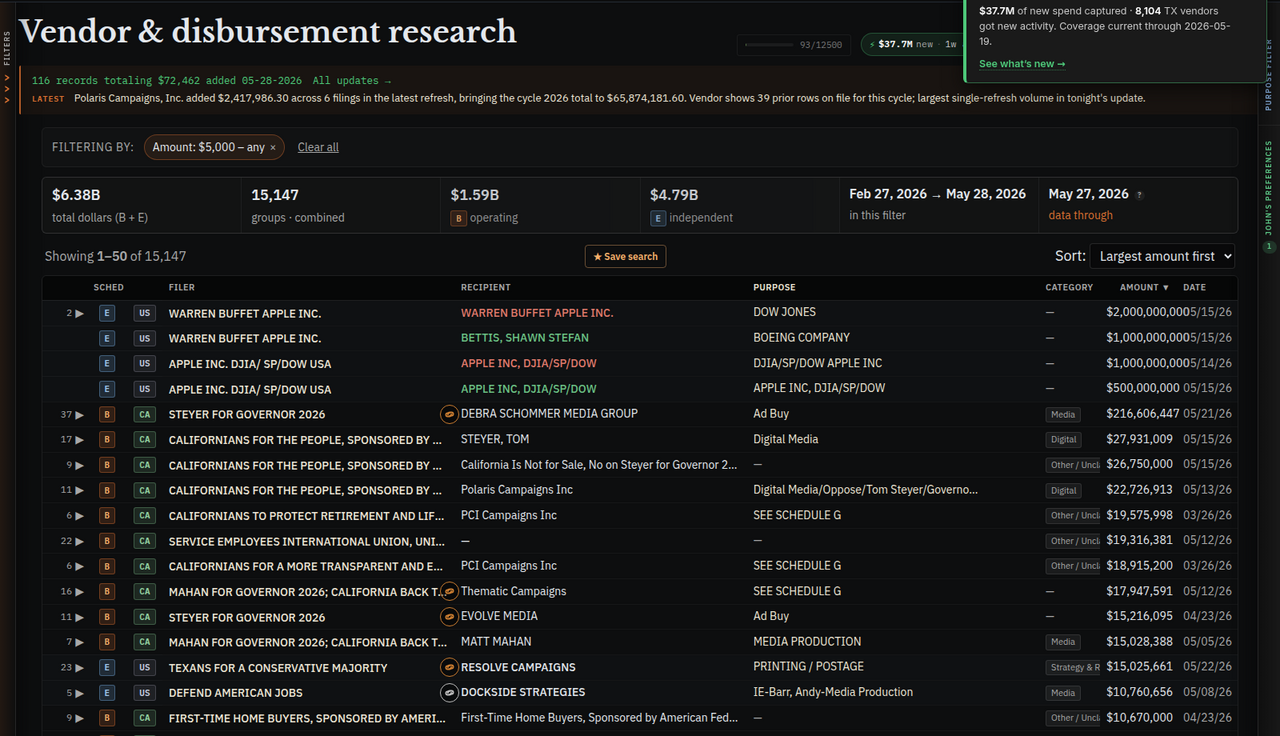Select the APPLE INC. DJIA/ SP/DOW USA filer dated 05/14/26
Viewport: 1280px width, 736px height.
(250, 364)
